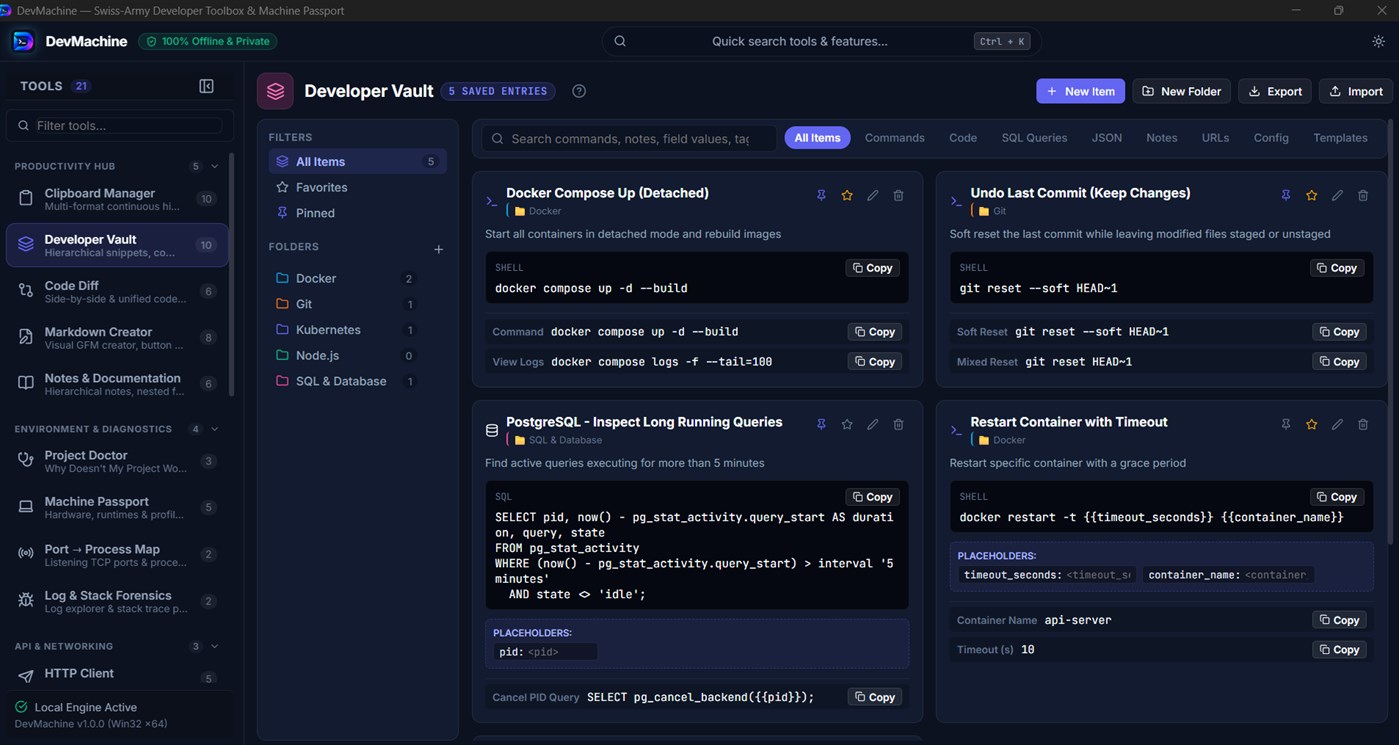
Task: Collapse the Productivity Hub section
Action: coord(214,166)
